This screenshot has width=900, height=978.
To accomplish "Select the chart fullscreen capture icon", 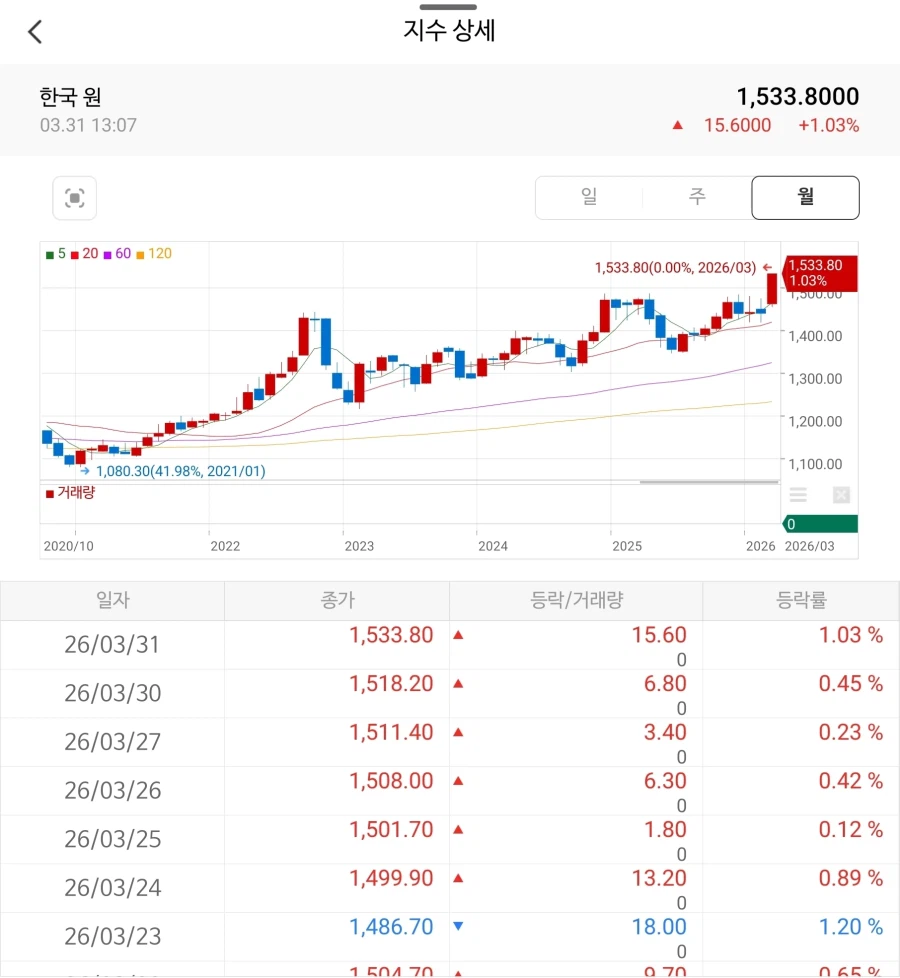I will [x=76, y=197].
